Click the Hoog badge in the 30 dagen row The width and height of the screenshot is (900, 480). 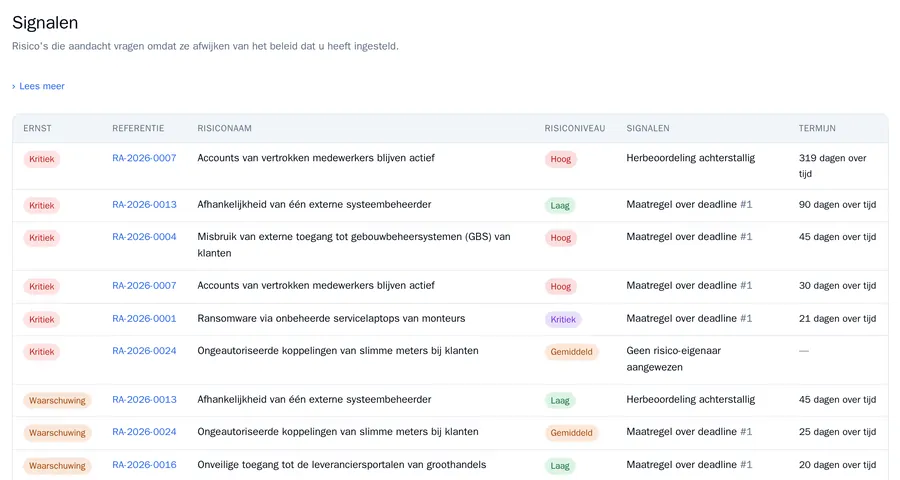click(x=561, y=287)
